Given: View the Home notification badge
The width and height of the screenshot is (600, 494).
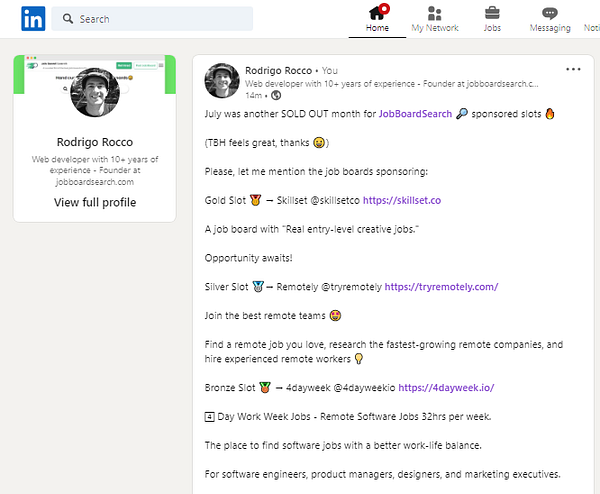Looking at the screenshot, I should point(384,8).
